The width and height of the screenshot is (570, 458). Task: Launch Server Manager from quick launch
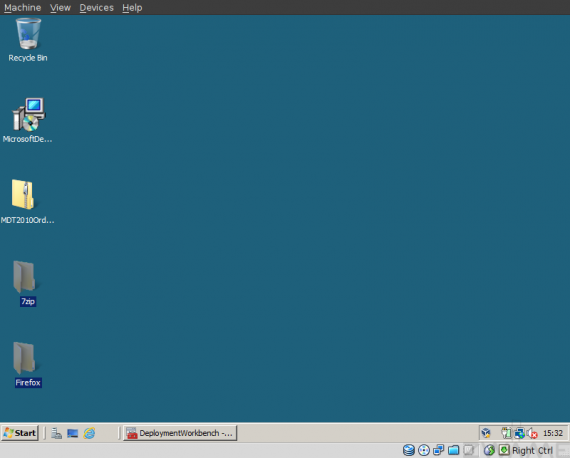(56, 433)
